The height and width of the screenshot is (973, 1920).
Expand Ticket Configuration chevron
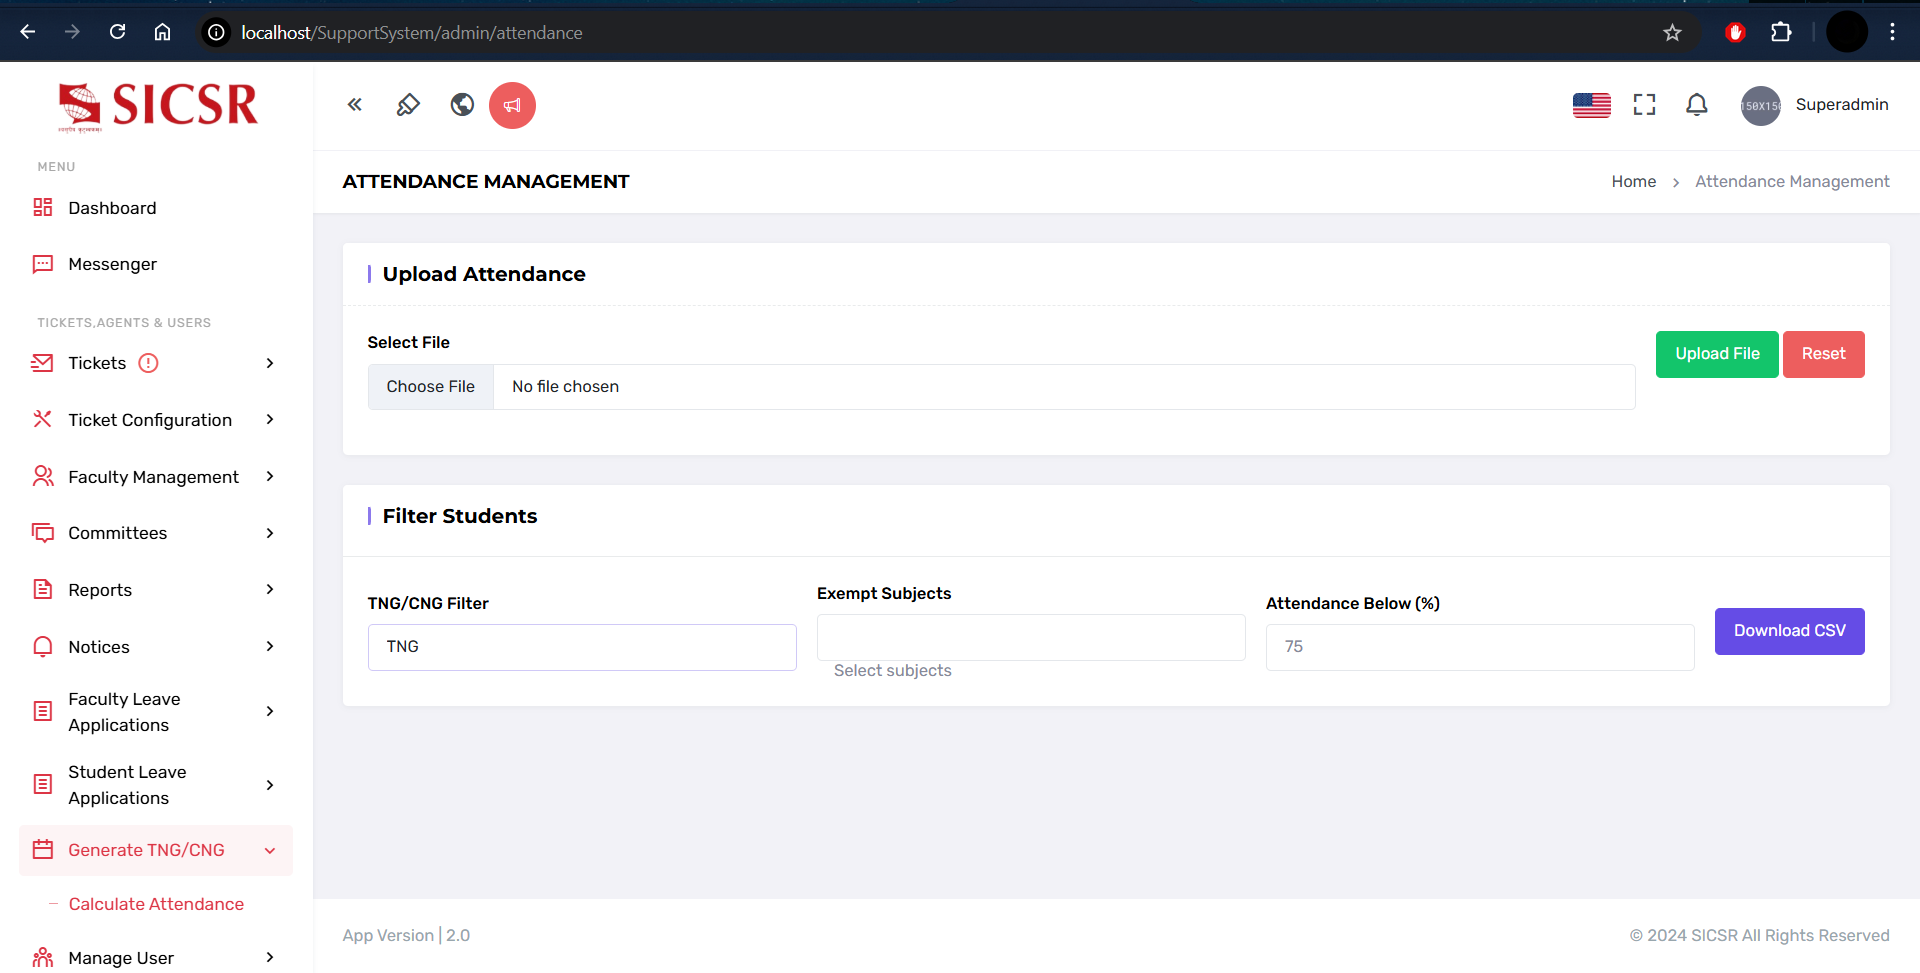click(270, 419)
